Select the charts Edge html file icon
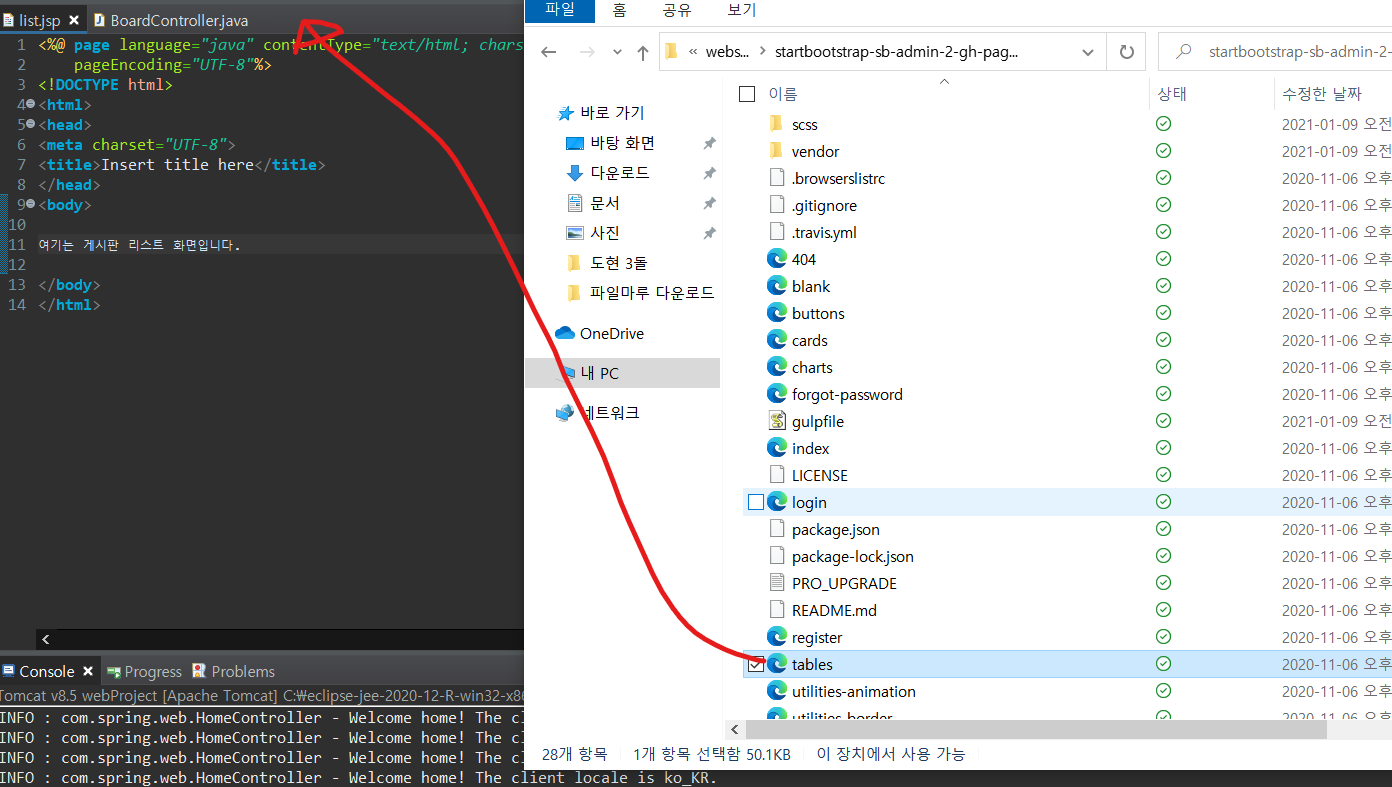 [777, 367]
